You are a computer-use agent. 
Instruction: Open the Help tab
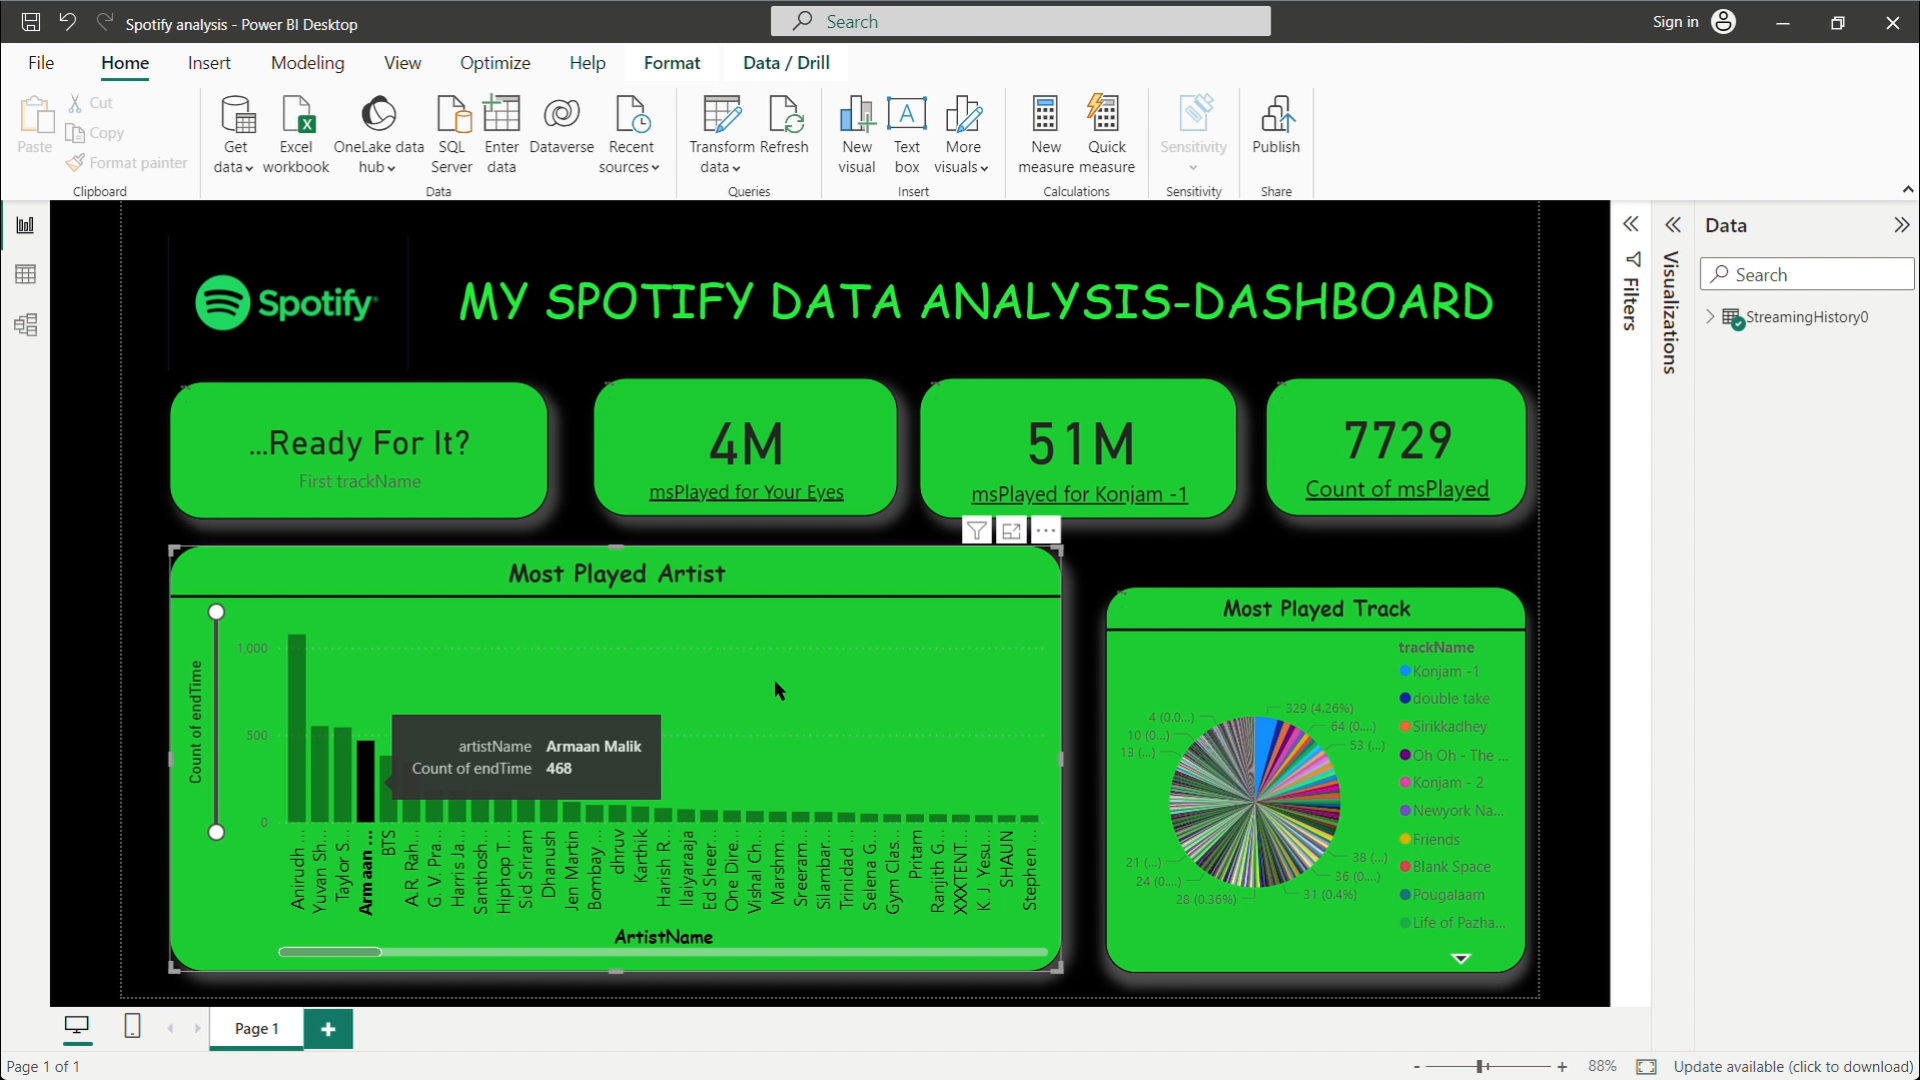tap(588, 63)
